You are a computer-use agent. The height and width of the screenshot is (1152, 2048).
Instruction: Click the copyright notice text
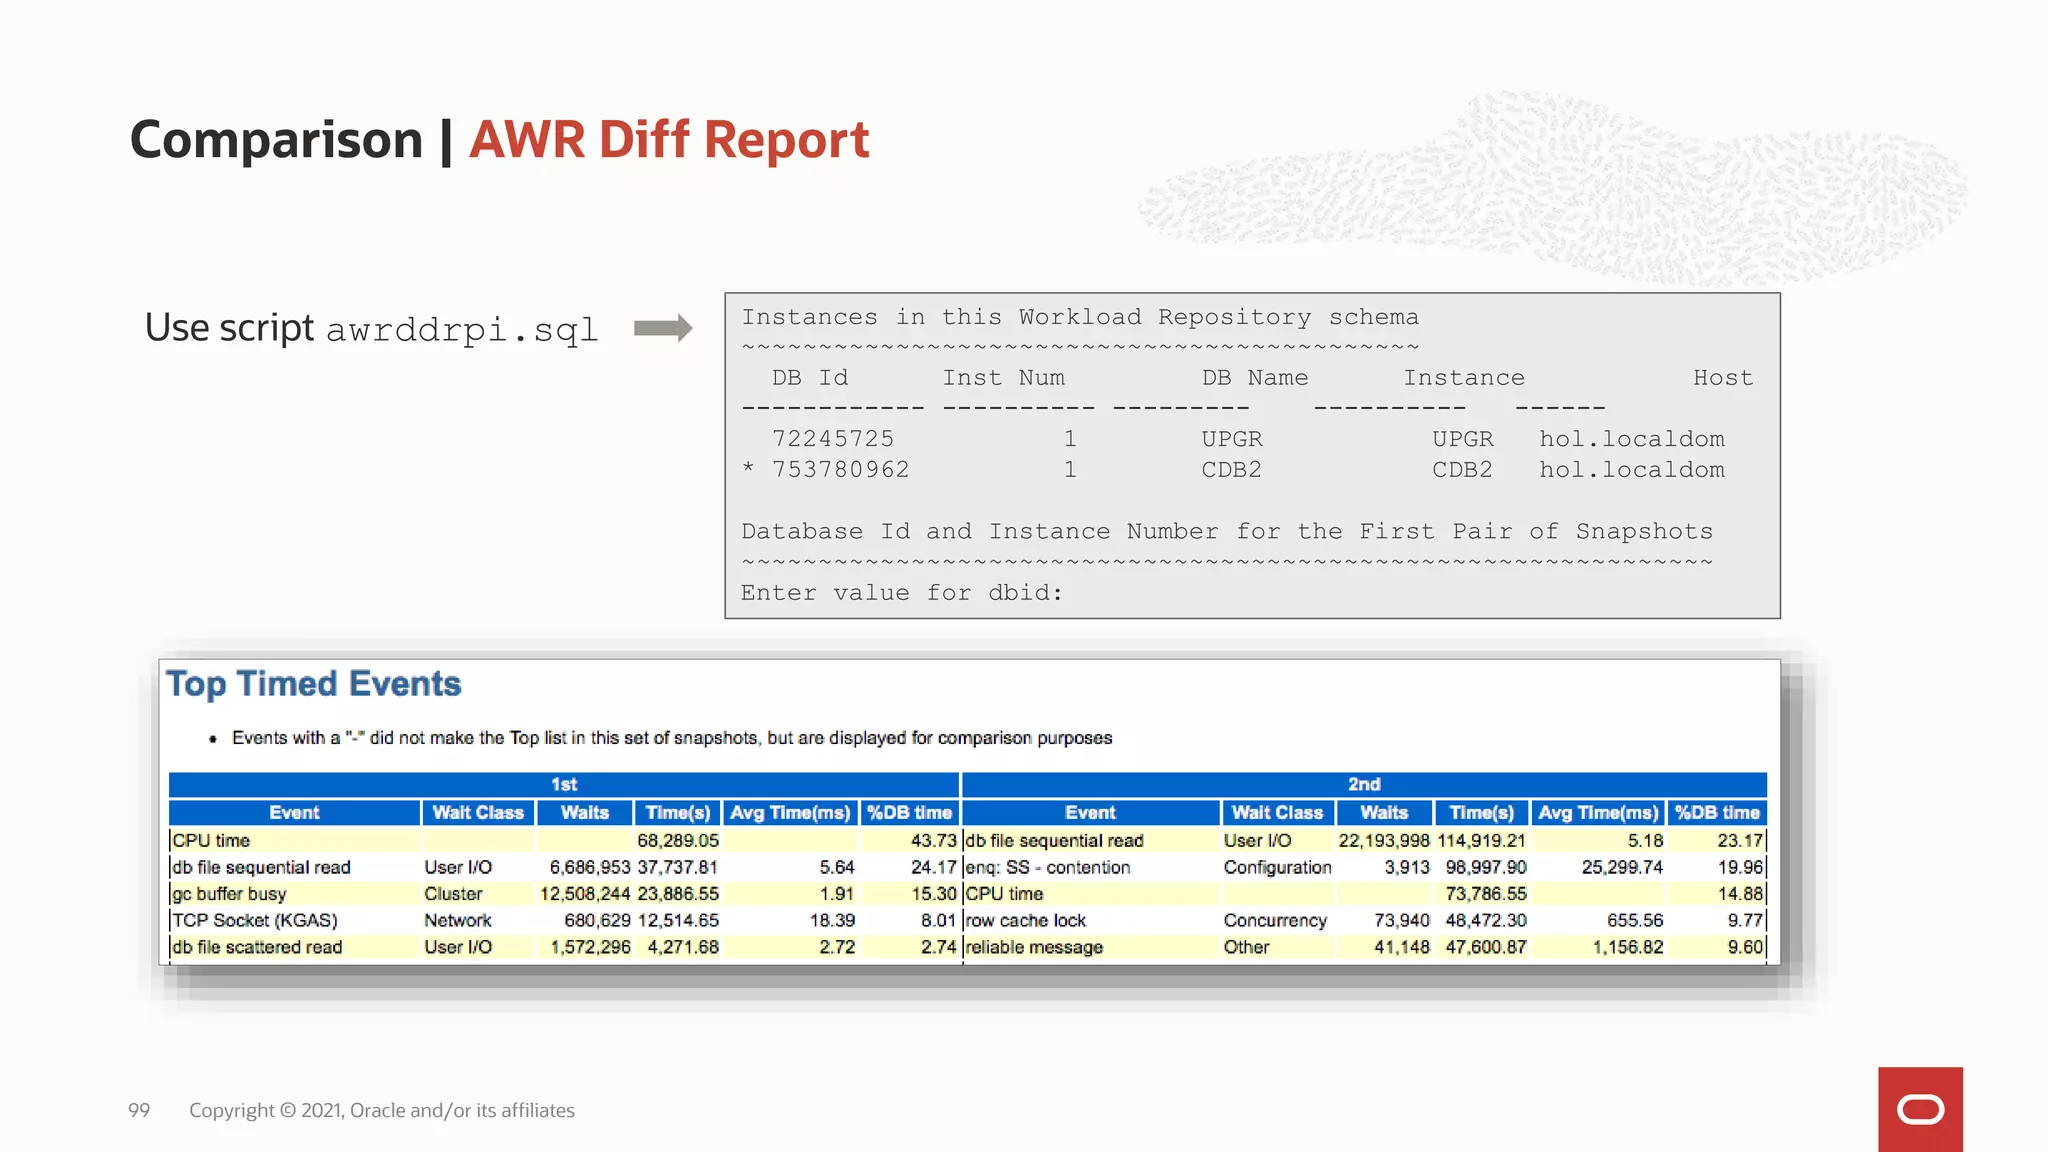coord(382,1110)
